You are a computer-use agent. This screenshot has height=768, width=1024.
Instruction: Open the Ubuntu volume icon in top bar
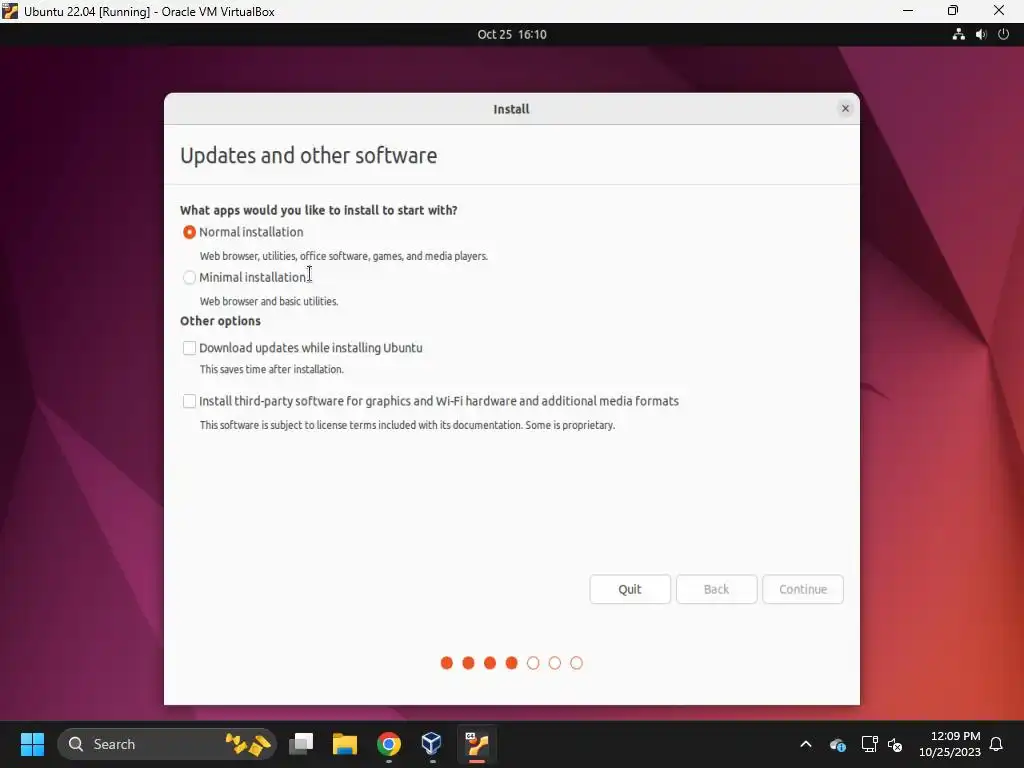pos(981,35)
